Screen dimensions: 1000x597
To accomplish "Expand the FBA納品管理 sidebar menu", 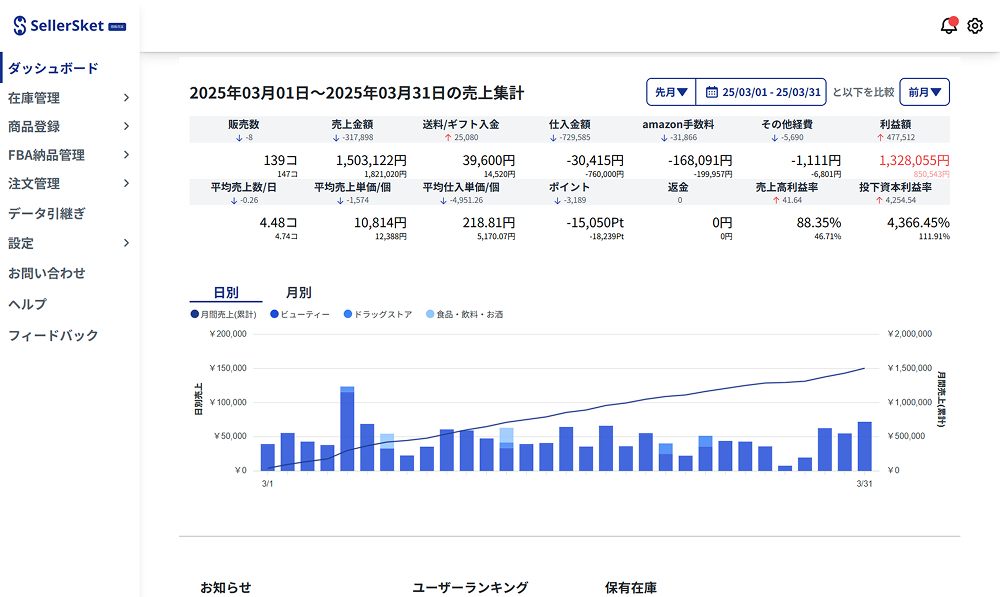I will pos(68,155).
